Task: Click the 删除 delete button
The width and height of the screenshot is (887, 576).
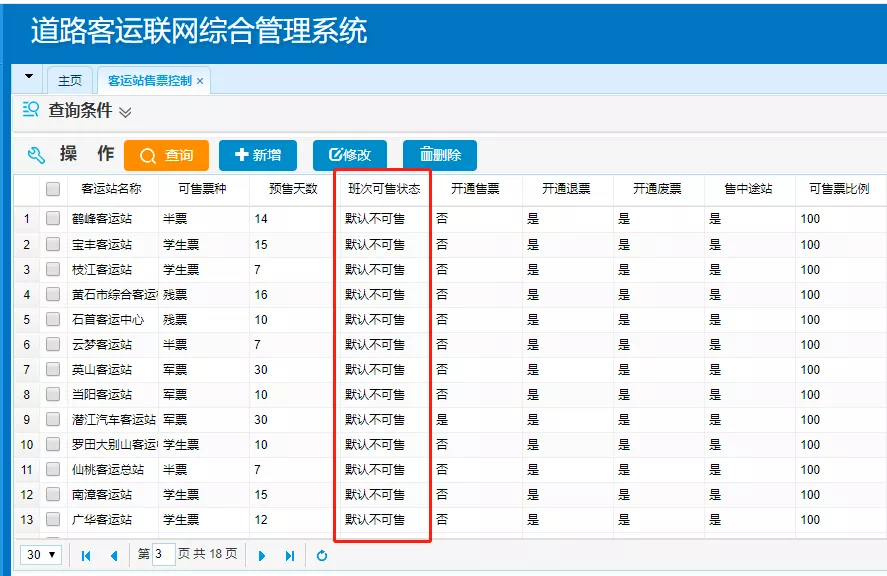Action: coord(439,155)
